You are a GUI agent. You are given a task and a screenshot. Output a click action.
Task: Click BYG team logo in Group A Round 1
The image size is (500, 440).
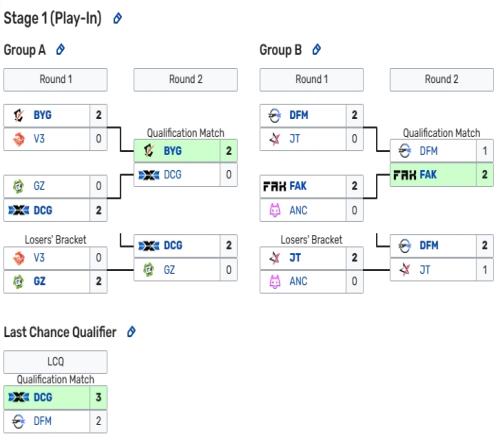click(19, 115)
